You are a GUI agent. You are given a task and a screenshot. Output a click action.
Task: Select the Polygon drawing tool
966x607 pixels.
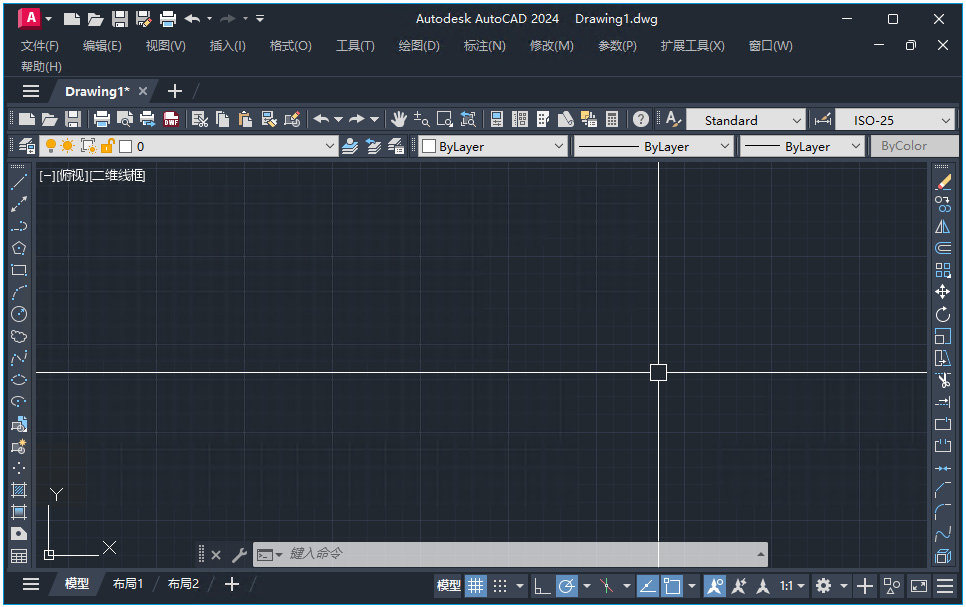[x=18, y=247]
